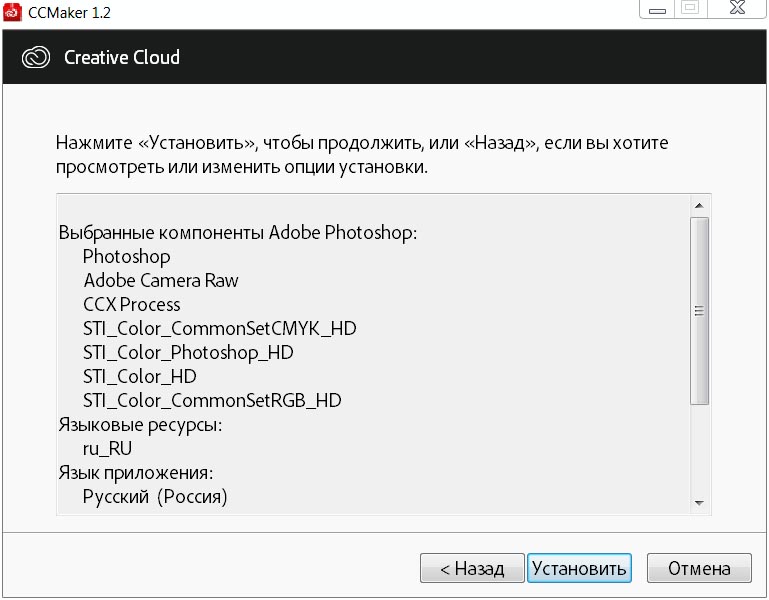Click the scrollbar down arrow

[699, 503]
